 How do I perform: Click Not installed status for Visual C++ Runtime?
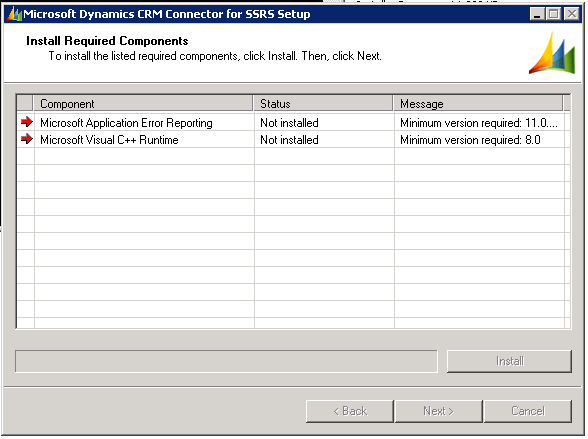click(x=289, y=140)
